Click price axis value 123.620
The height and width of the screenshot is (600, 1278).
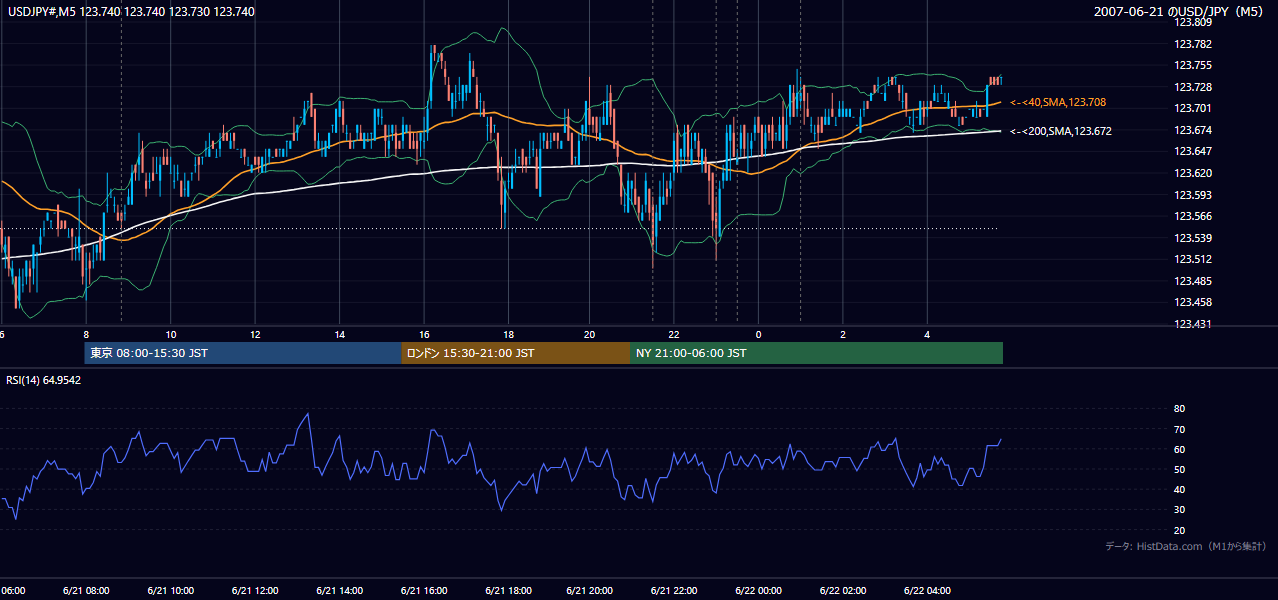coord(1191,174)
